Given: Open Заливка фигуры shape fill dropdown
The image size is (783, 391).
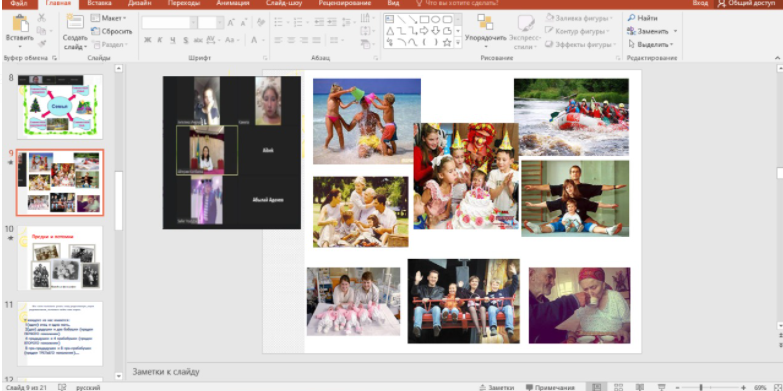Looking at the screenshot, I should click(579, 18).
